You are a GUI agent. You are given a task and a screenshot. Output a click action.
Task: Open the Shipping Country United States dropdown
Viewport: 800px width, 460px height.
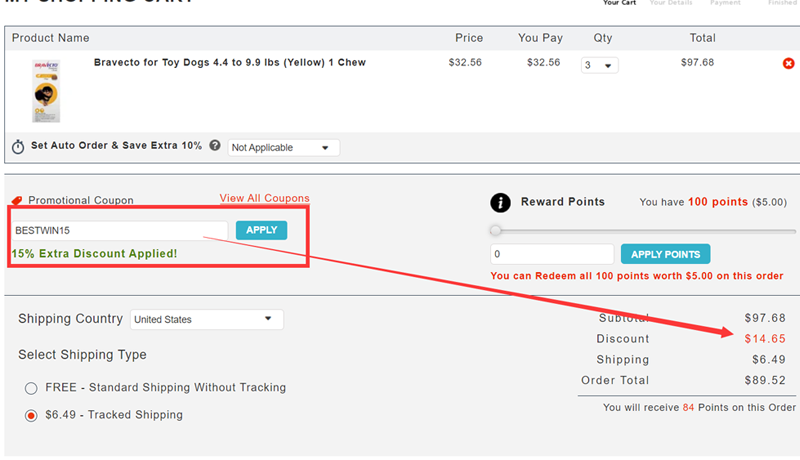point(207,319)
